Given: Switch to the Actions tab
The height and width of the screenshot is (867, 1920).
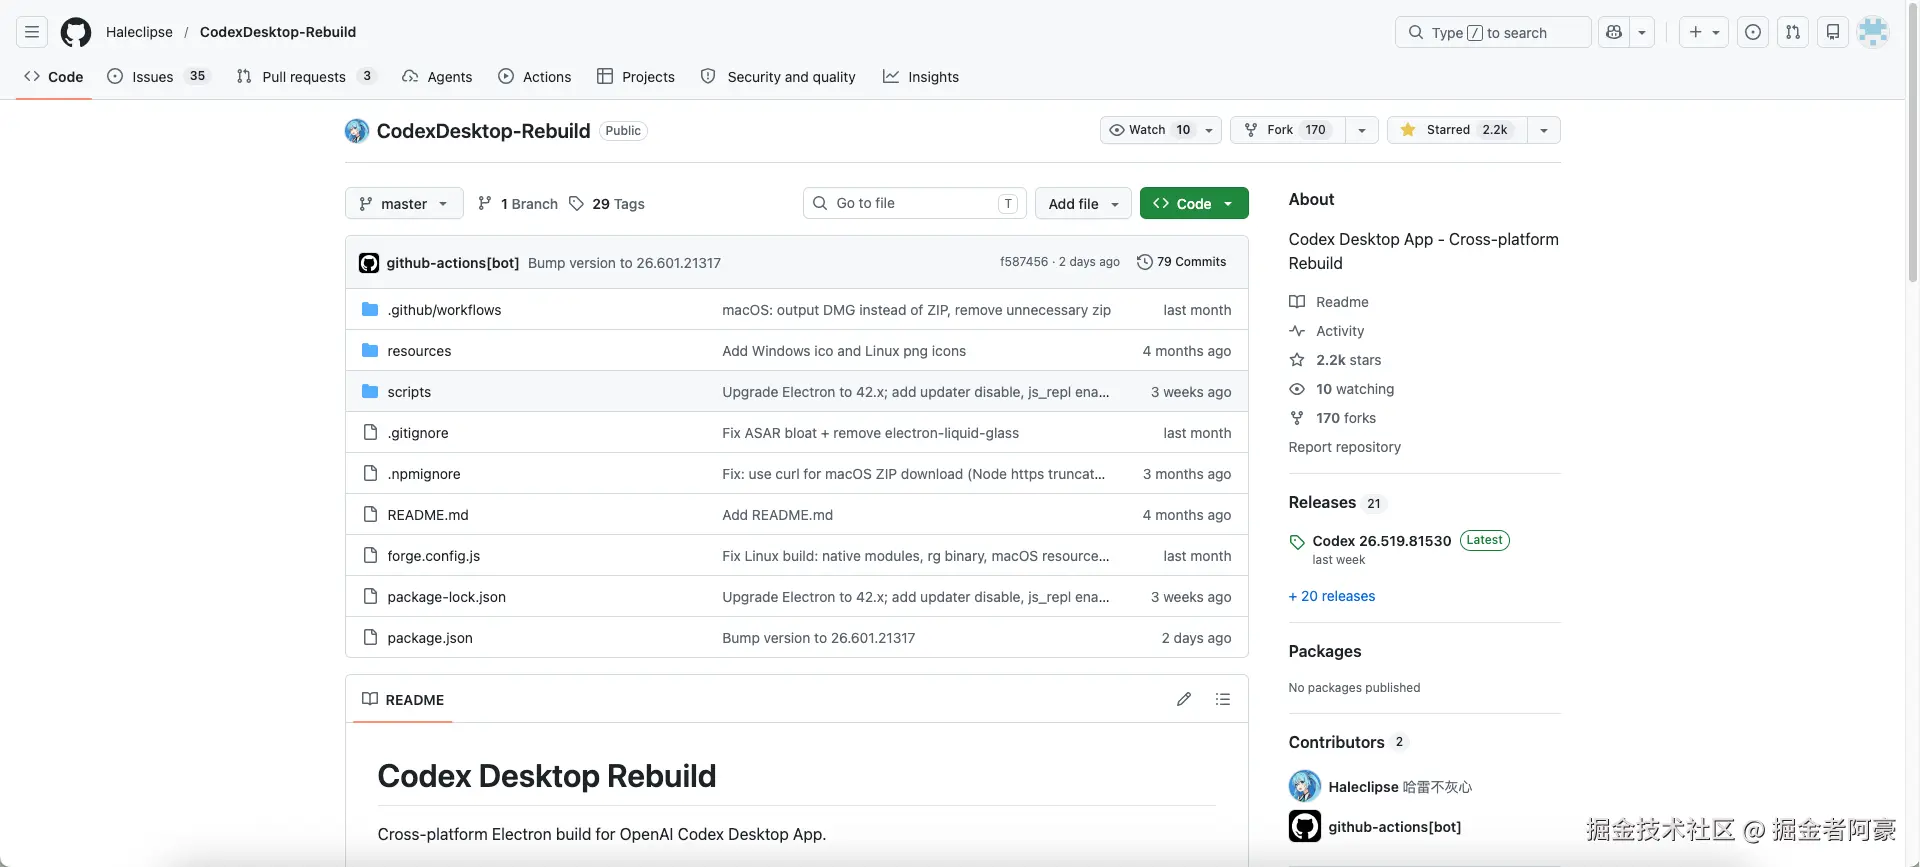Looking at the screenshot, I should tap(535, 77).
